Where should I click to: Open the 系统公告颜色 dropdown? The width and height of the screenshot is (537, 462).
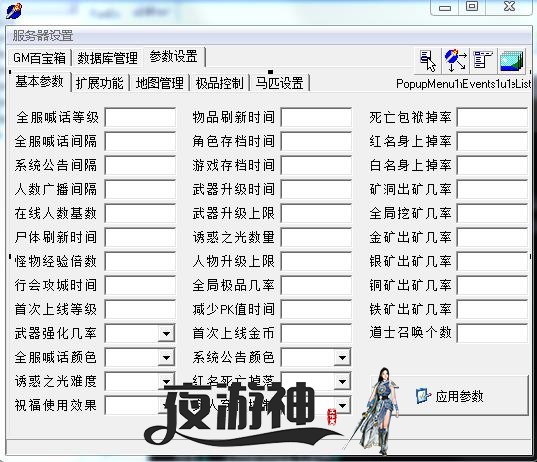pos(342,357)
